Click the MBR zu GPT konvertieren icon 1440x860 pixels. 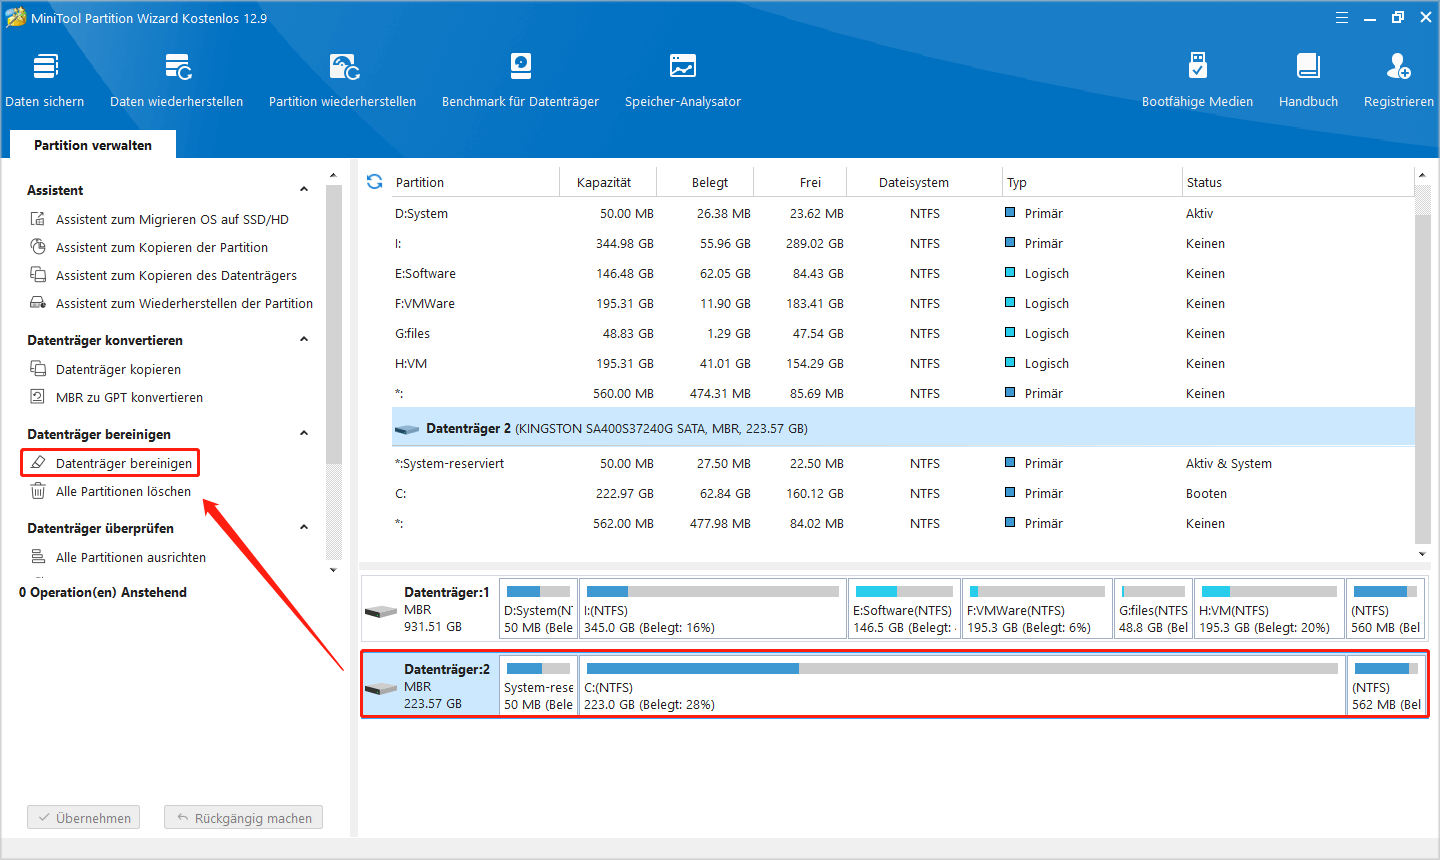point(38,397)
